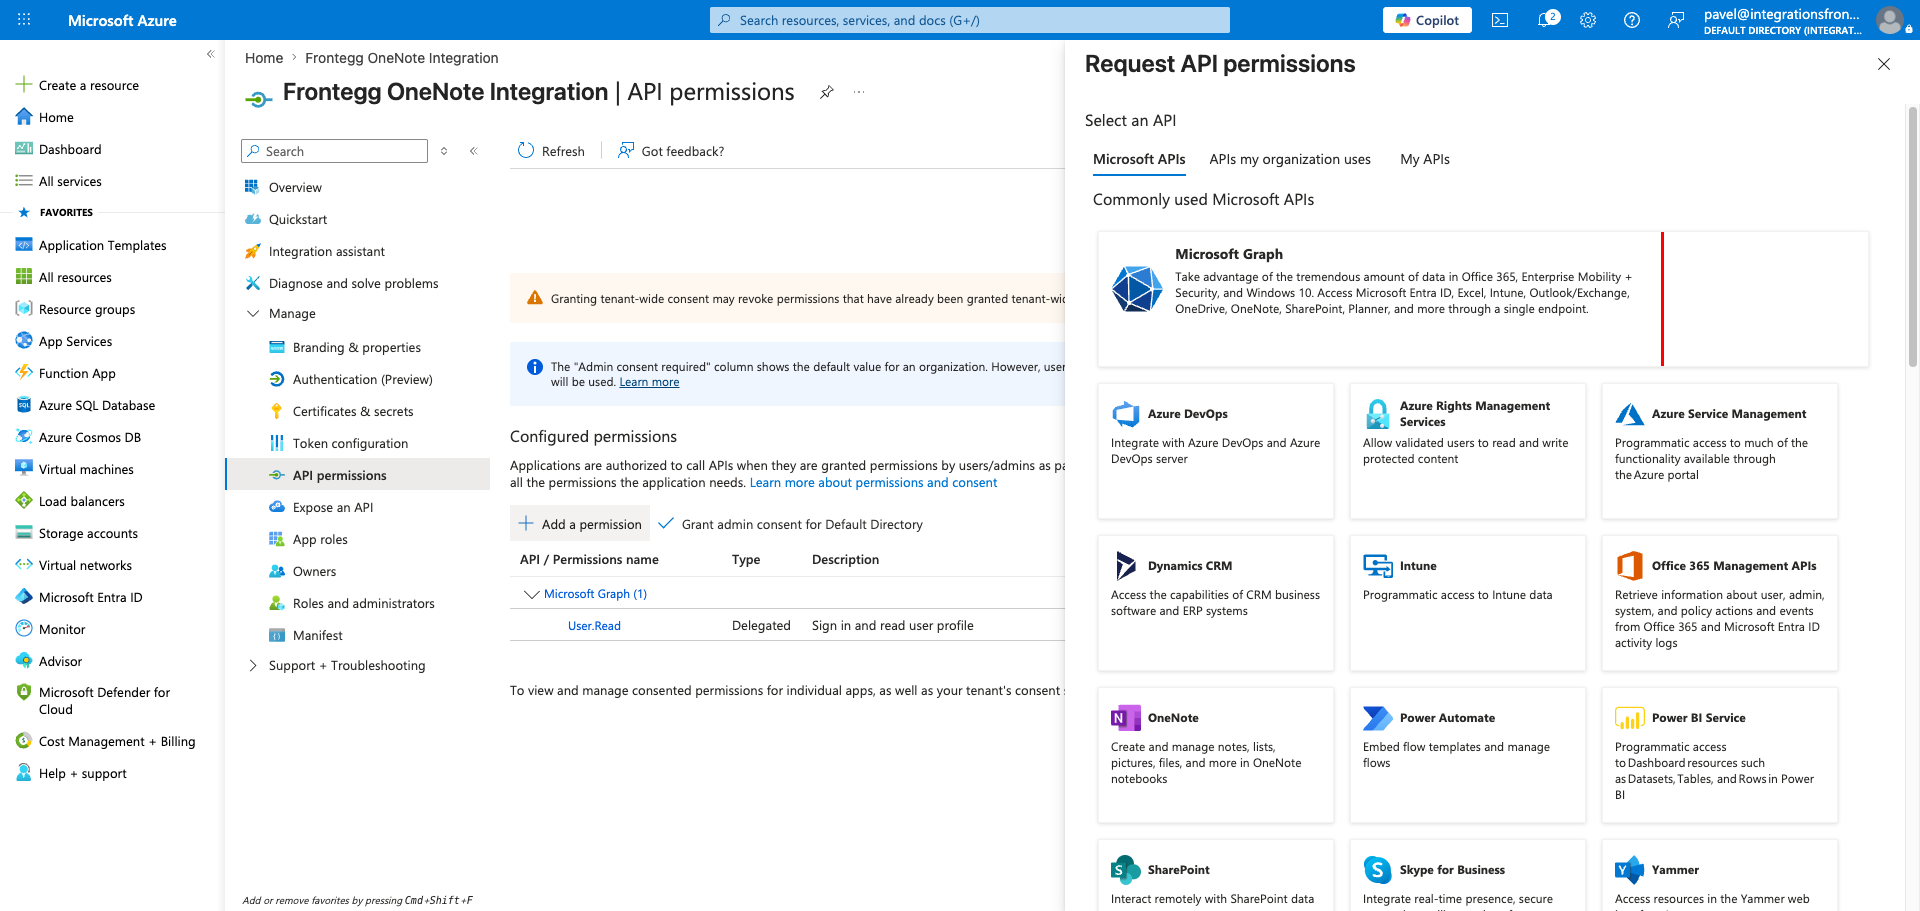The width and height of the screenshot is (1920, 911).
Task: Collapse the left portal sidebar
Action: point(210,54)
